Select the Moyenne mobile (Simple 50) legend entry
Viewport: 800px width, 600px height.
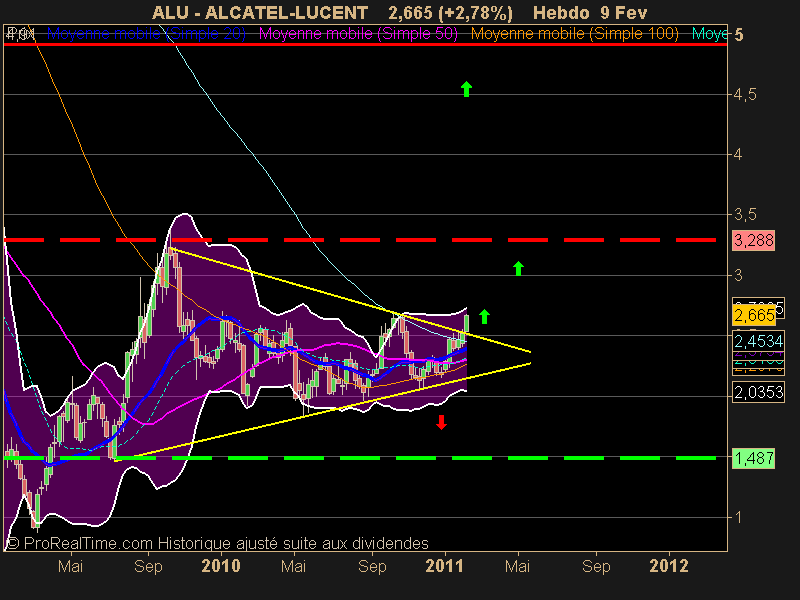point(358,34)
